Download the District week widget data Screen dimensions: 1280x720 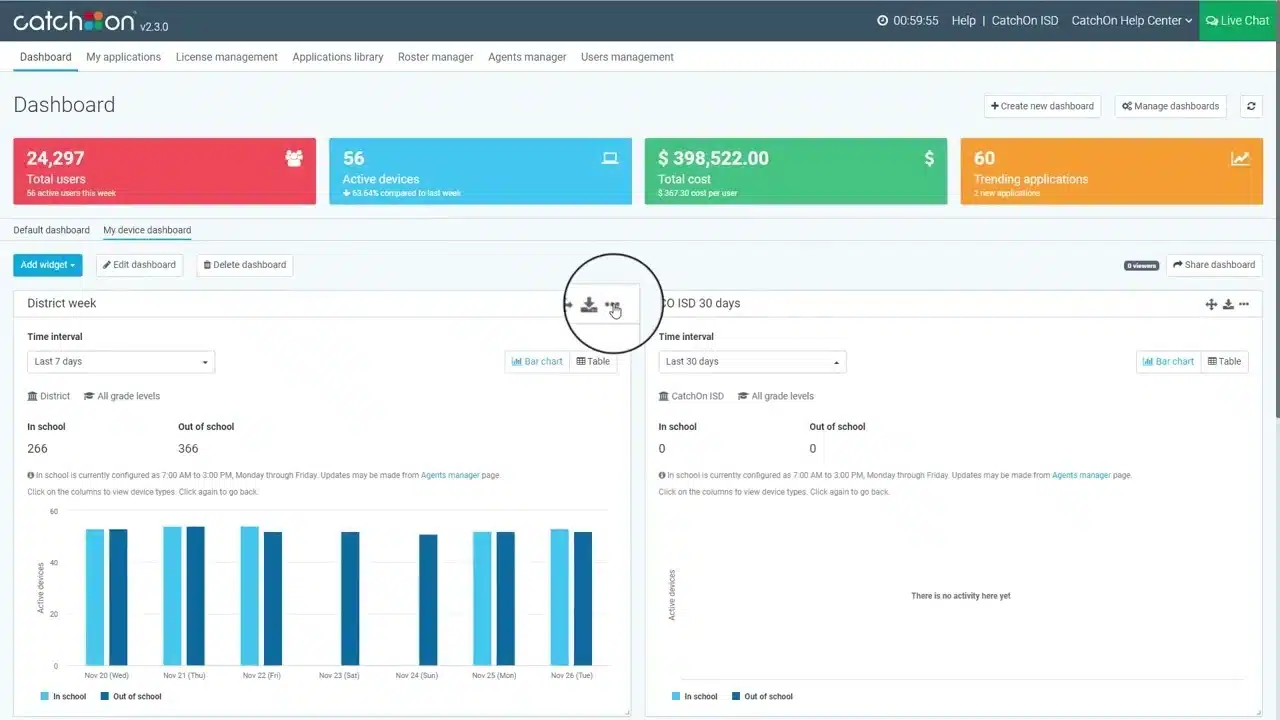point(589,305)
